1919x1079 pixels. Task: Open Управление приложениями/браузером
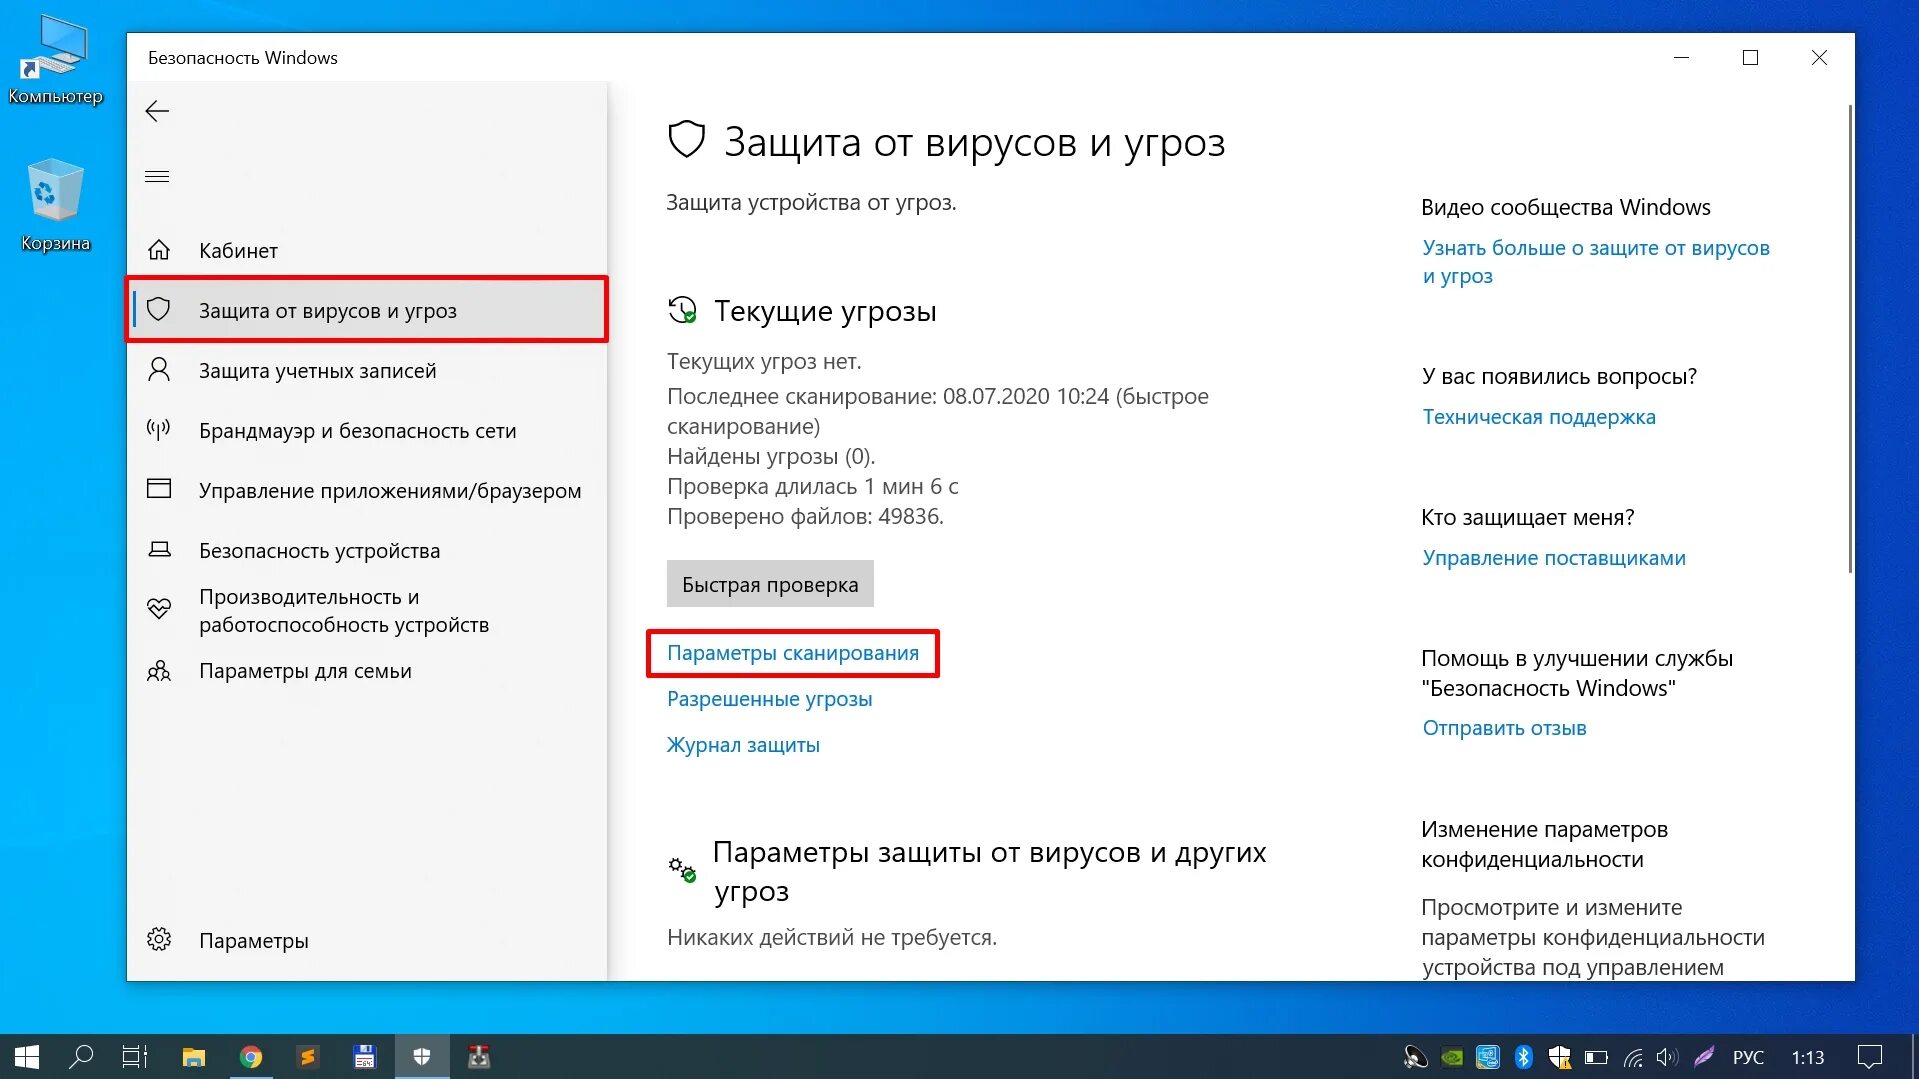tap(367, 490)
